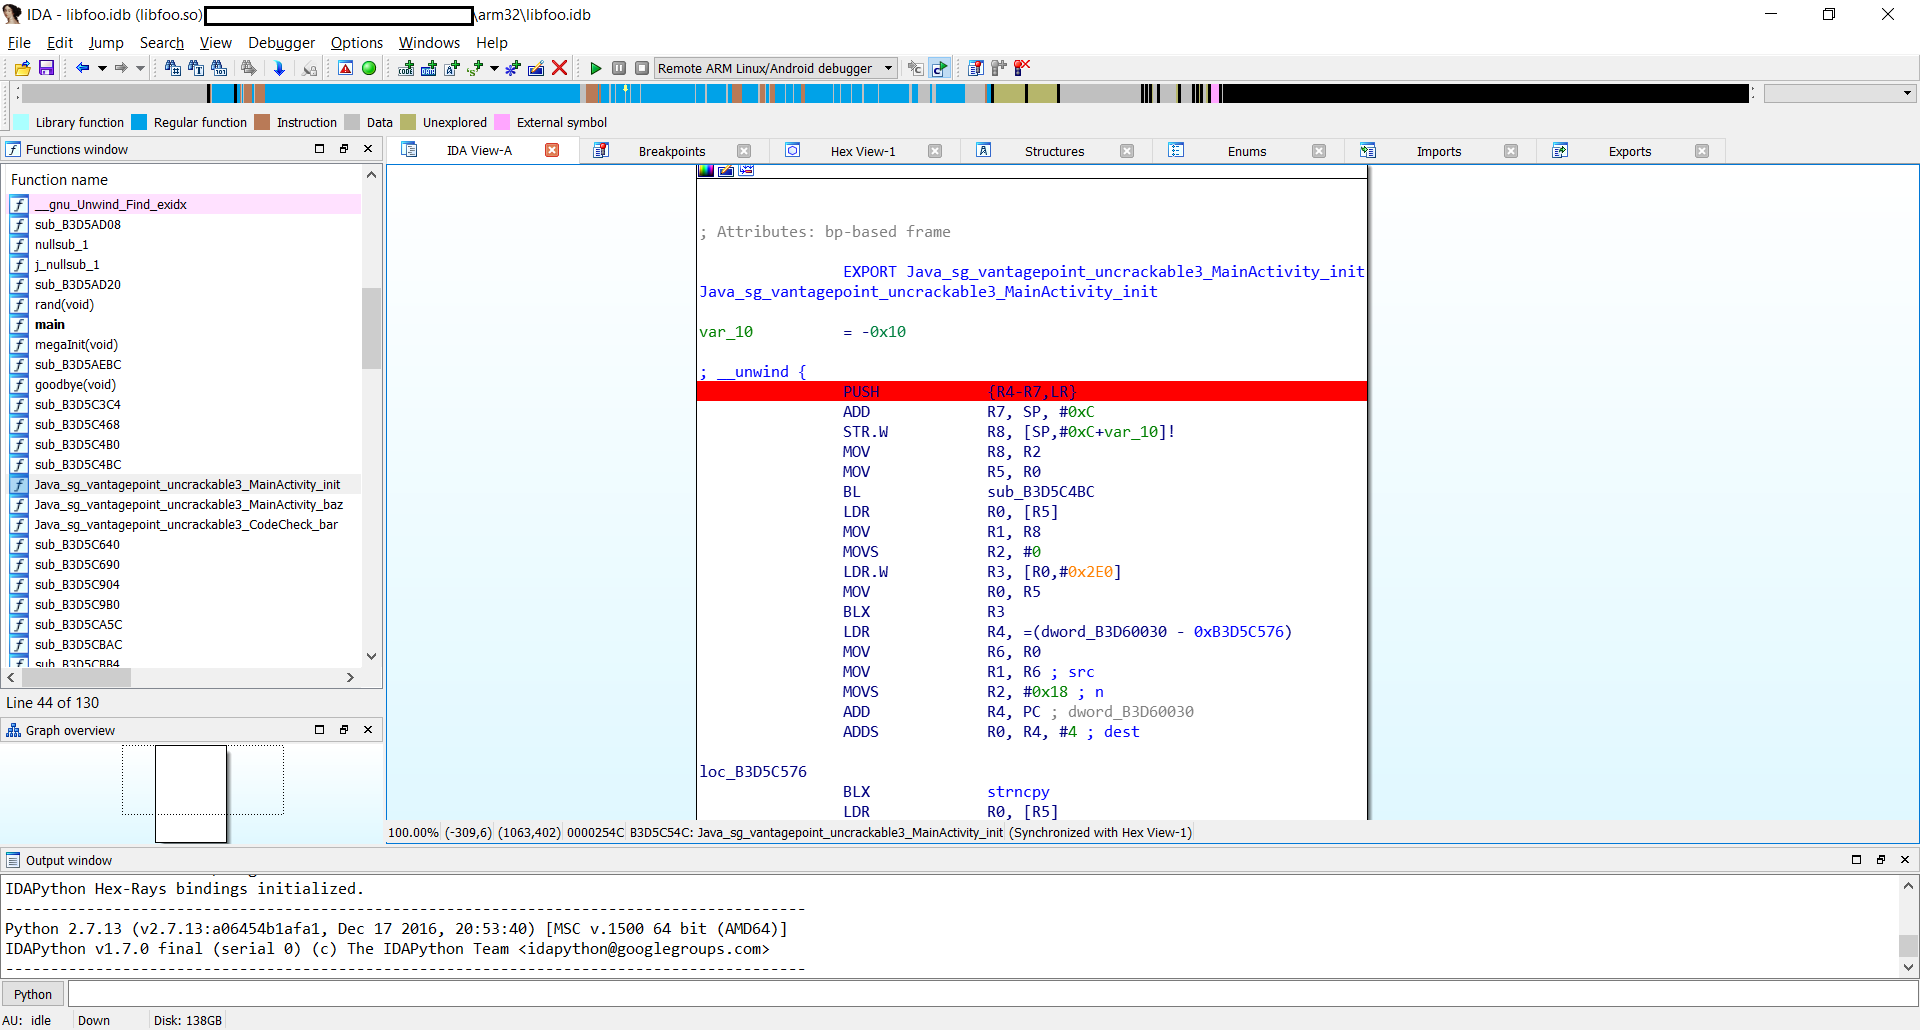Image resolution: width=1920 pixels, height=1030 pixels.
Task: Click the graph overview thumbnail
Action: 191,794
